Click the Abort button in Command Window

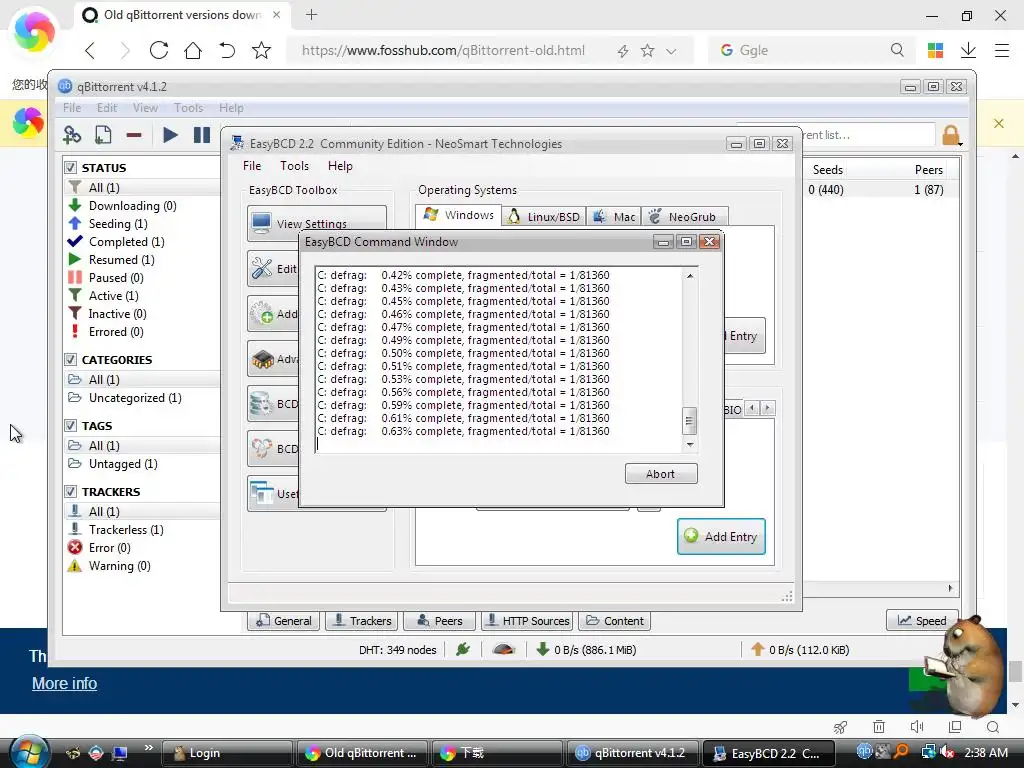[x=661, y=473]
